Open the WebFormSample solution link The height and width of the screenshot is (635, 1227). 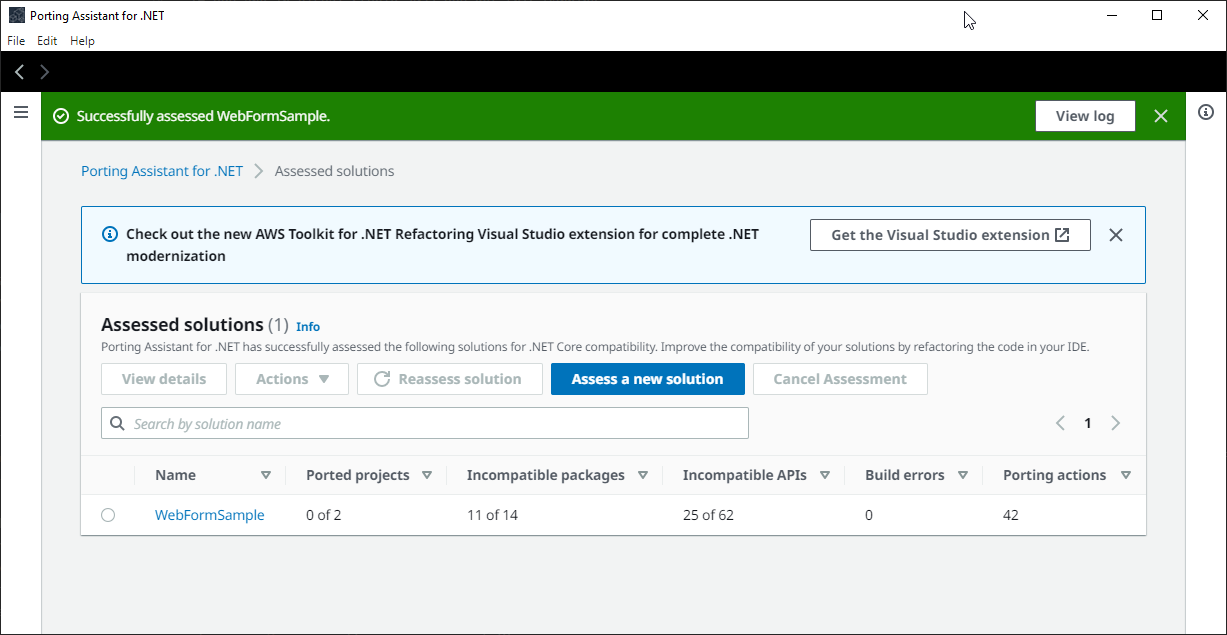[x=209, y=515]
